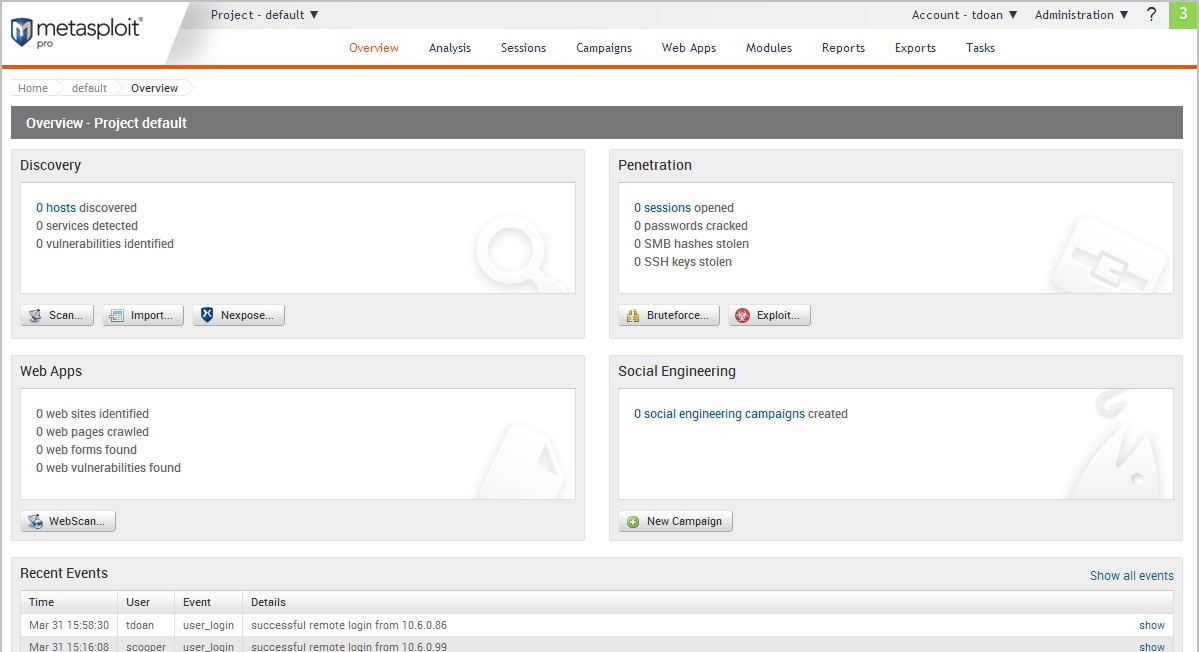1199x652 pixels.
Task: Click the Scan button in Discovery
Action: [57, 315]
